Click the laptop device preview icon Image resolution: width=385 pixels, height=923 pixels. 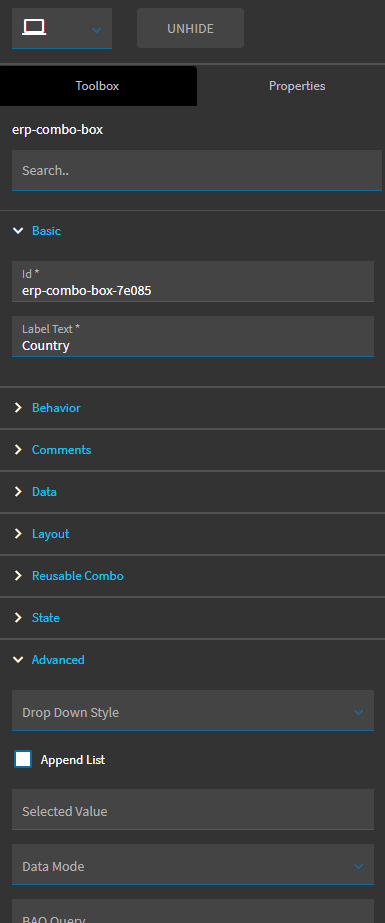tap(34, 27)
